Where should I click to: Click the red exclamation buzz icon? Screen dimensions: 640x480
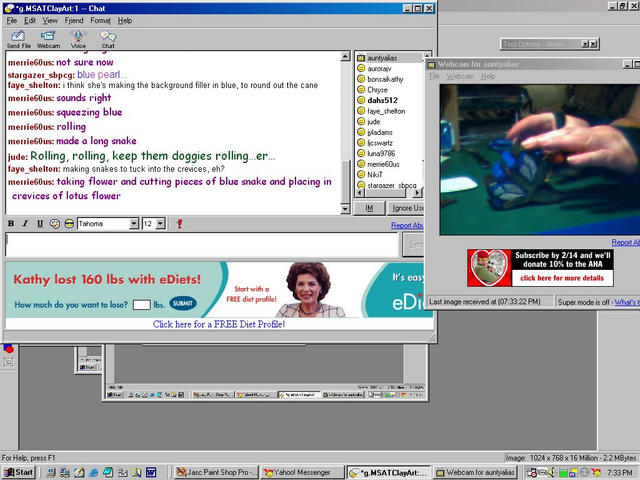coord(179,224)
